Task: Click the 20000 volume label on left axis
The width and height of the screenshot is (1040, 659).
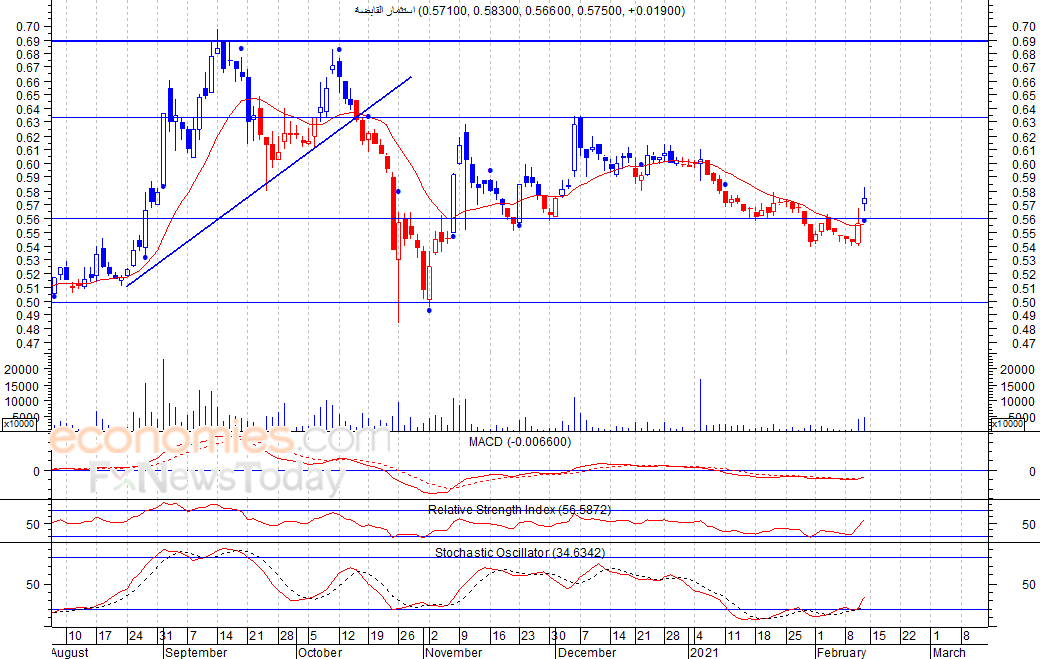Action: (22, 370)
